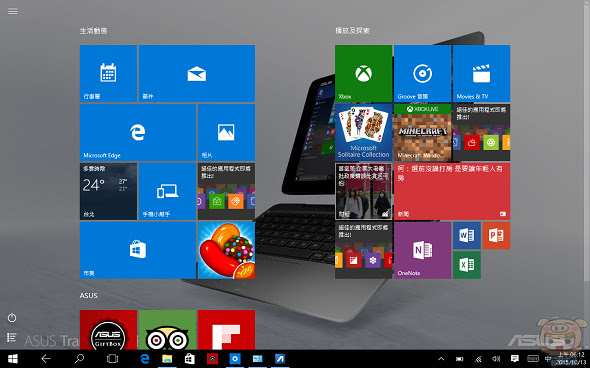590x368 pixels.
Task: Click the Windows Start button
Action: click(x=12, y=359)
